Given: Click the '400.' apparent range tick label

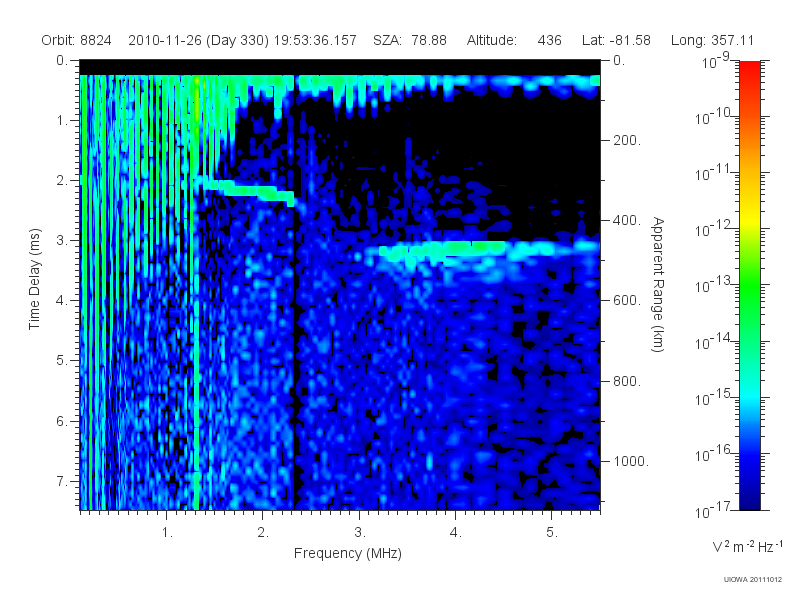Looking at the screenshot, I should coord(627,220).
